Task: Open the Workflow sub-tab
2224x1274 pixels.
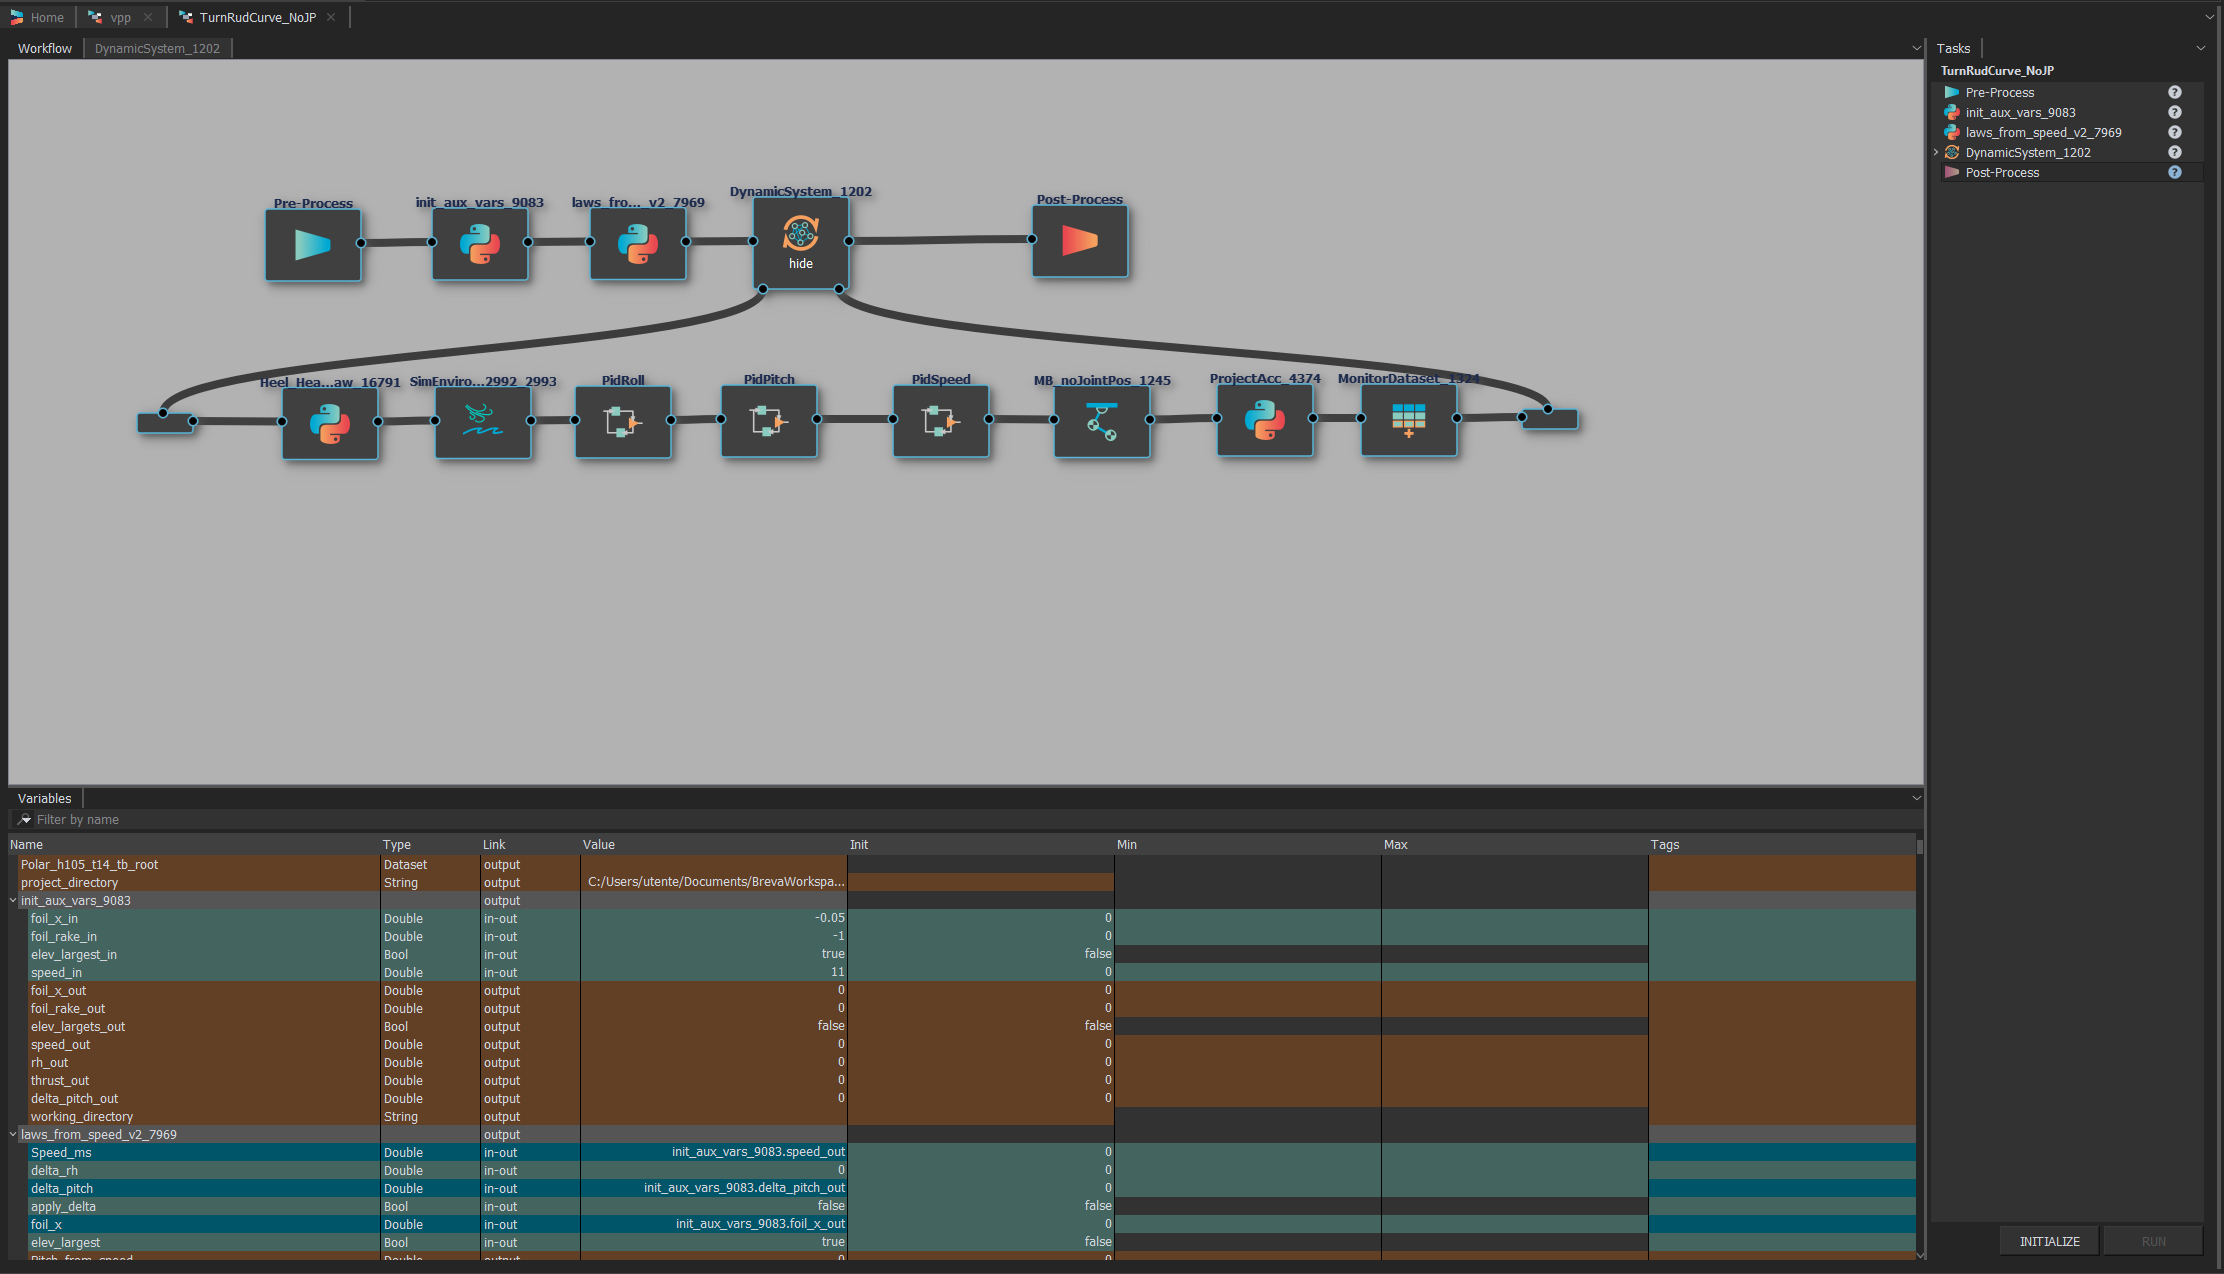Action: click(45, 48)
